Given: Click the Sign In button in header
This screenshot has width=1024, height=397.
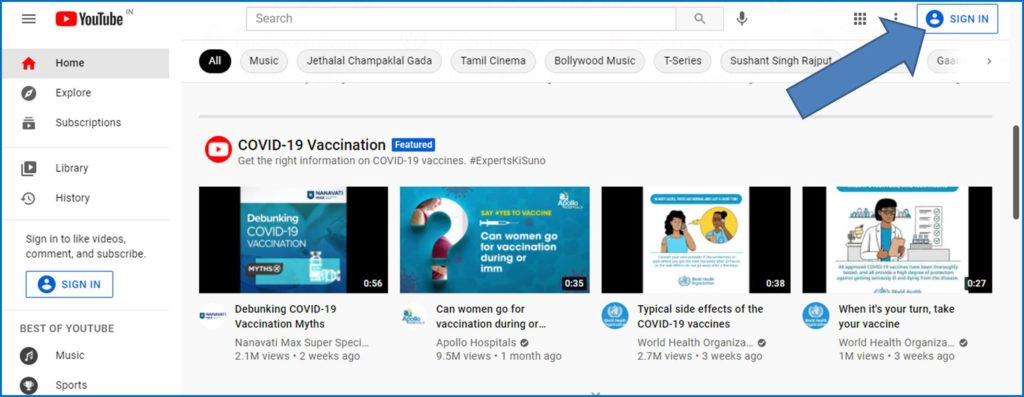Looking at the screenshot, I should (x=957, y=19).
